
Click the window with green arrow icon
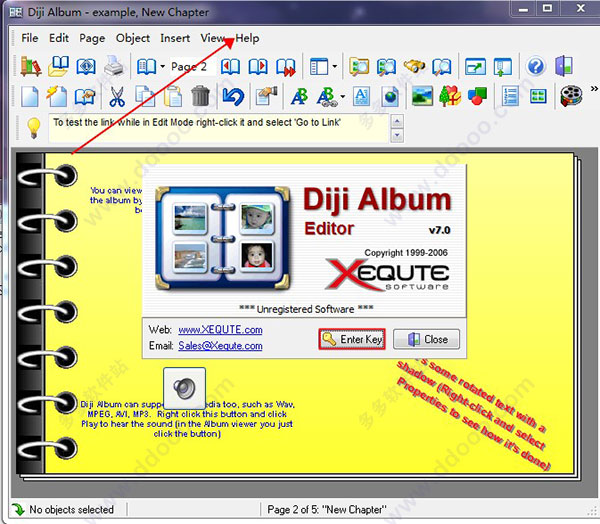point(475,67)
